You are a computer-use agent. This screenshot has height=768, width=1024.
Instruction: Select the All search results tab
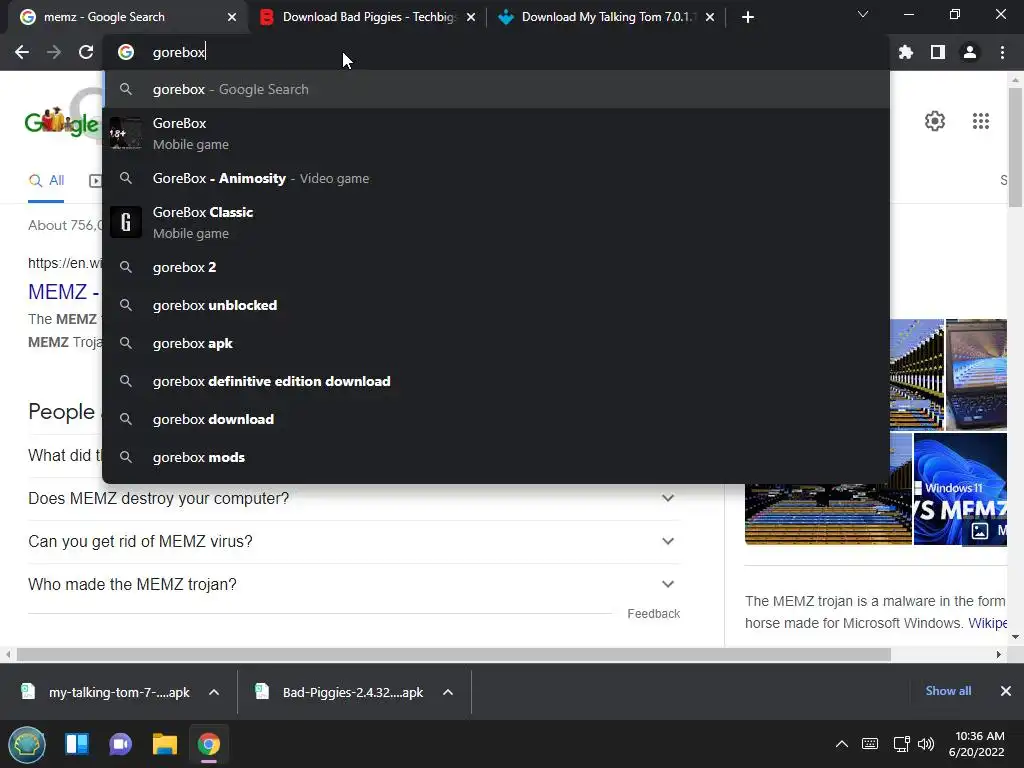click(x=46, y=180)
